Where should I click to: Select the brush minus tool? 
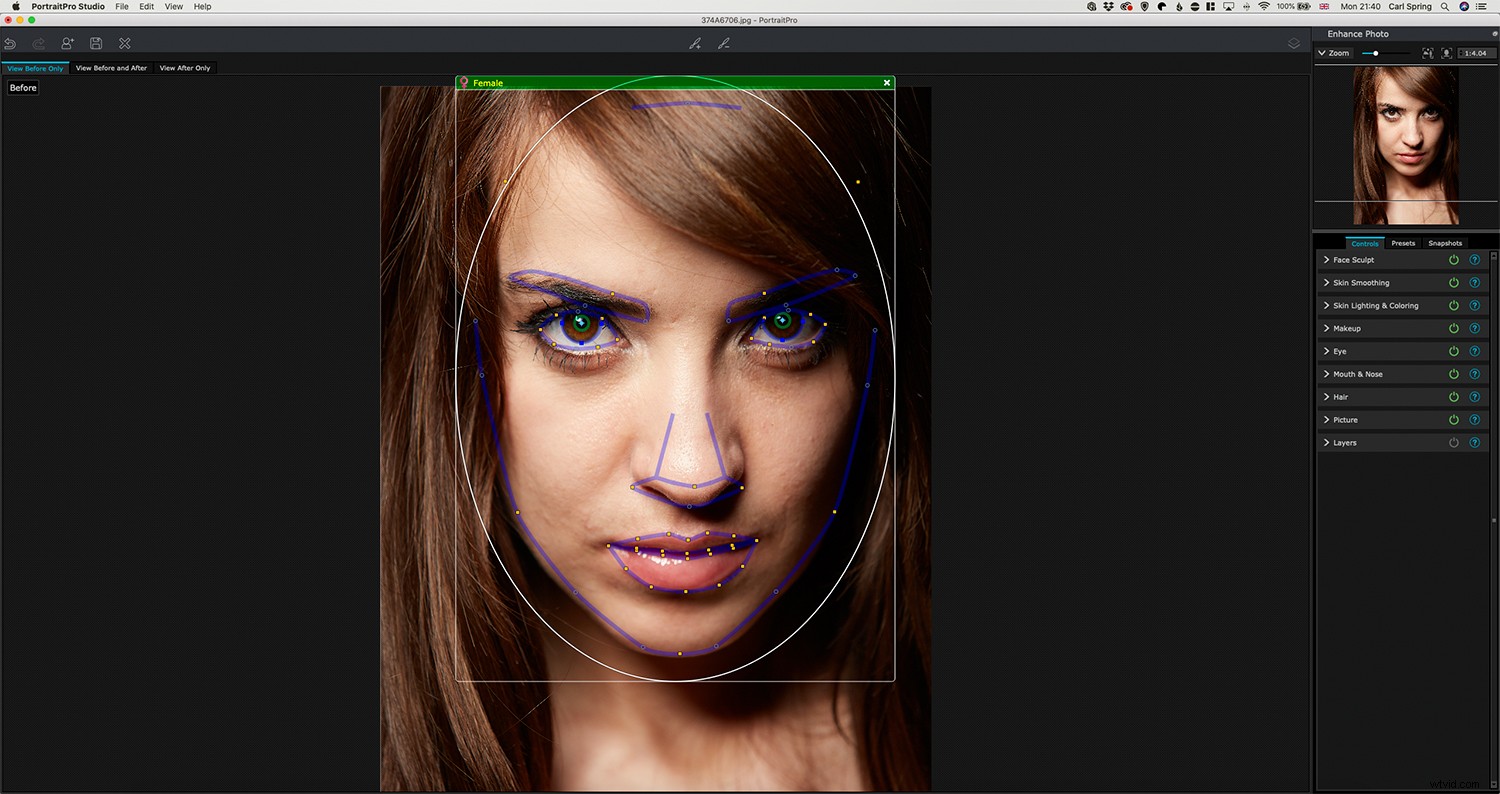[724, 43]
